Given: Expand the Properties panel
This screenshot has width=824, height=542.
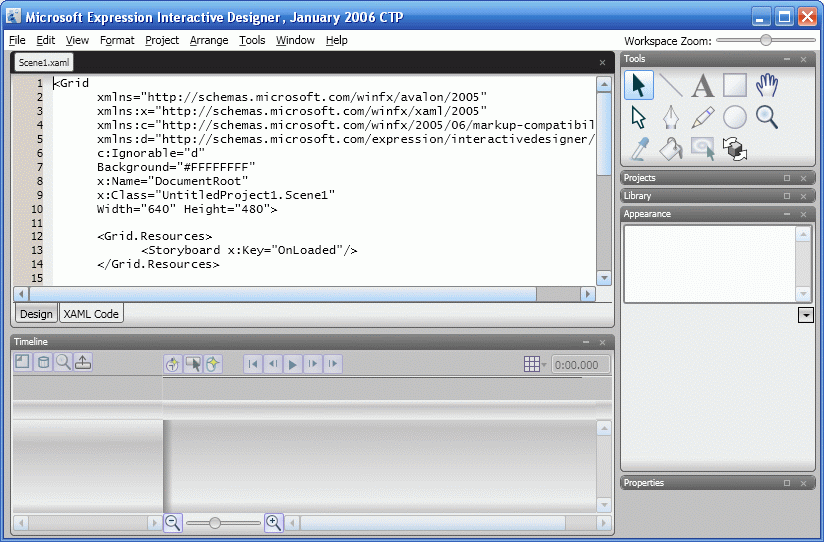Looking at the screenshot, I should coord(787,483).
